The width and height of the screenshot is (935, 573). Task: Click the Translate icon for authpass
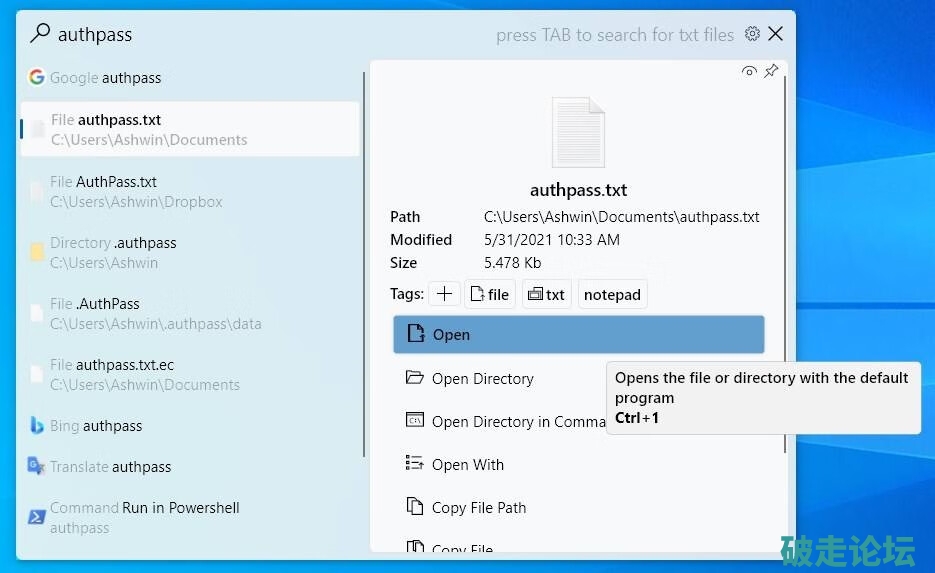(x=37, y=466)
